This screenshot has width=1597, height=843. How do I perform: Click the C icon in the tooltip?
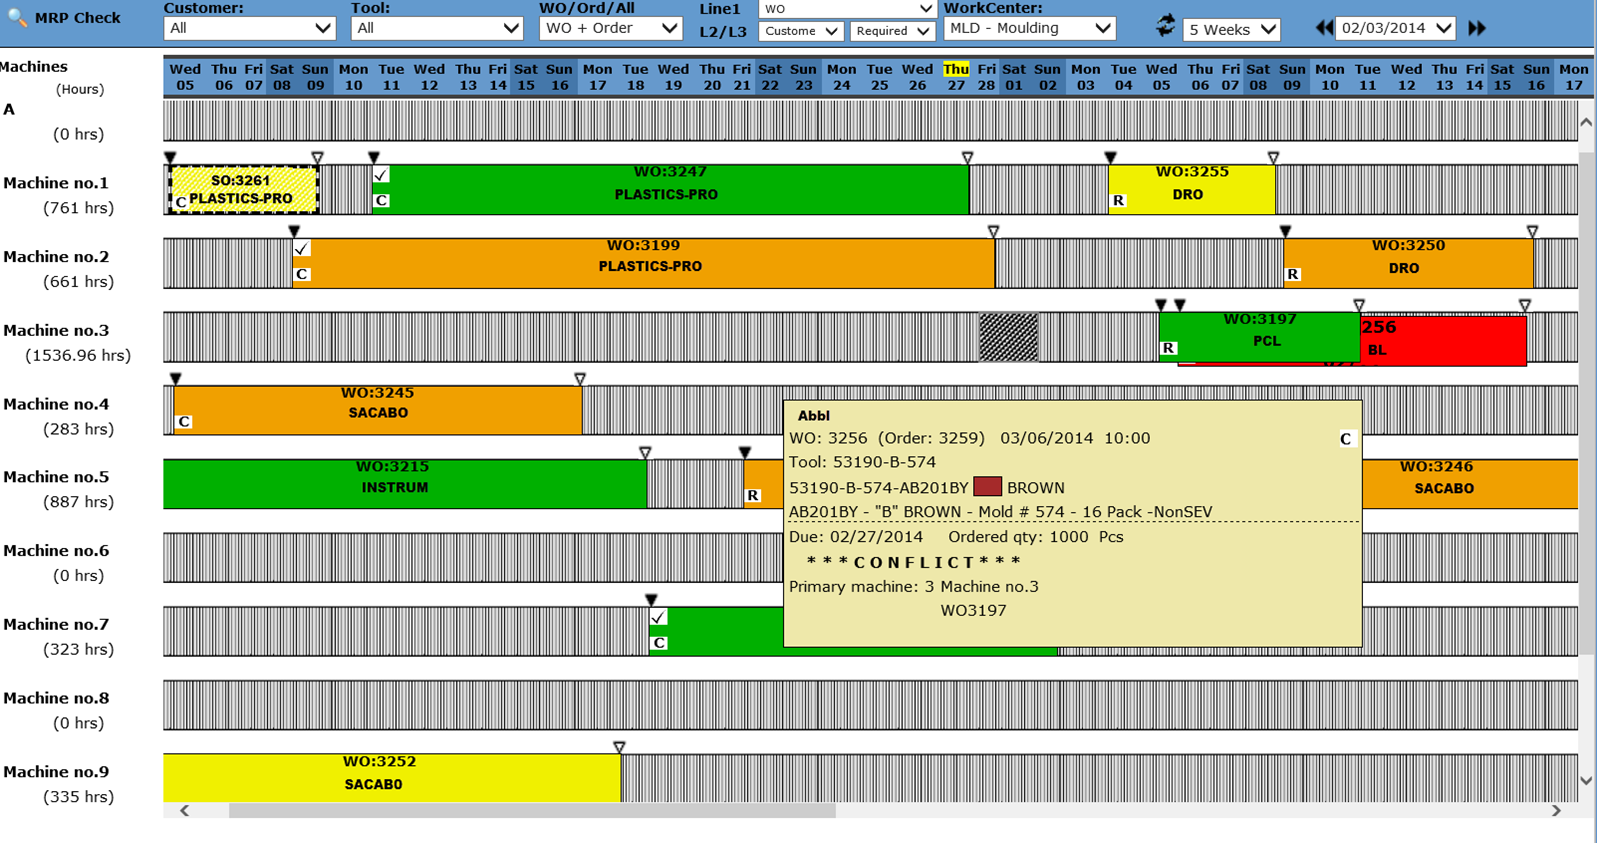pyautogui.click(x=1345, y=439)
